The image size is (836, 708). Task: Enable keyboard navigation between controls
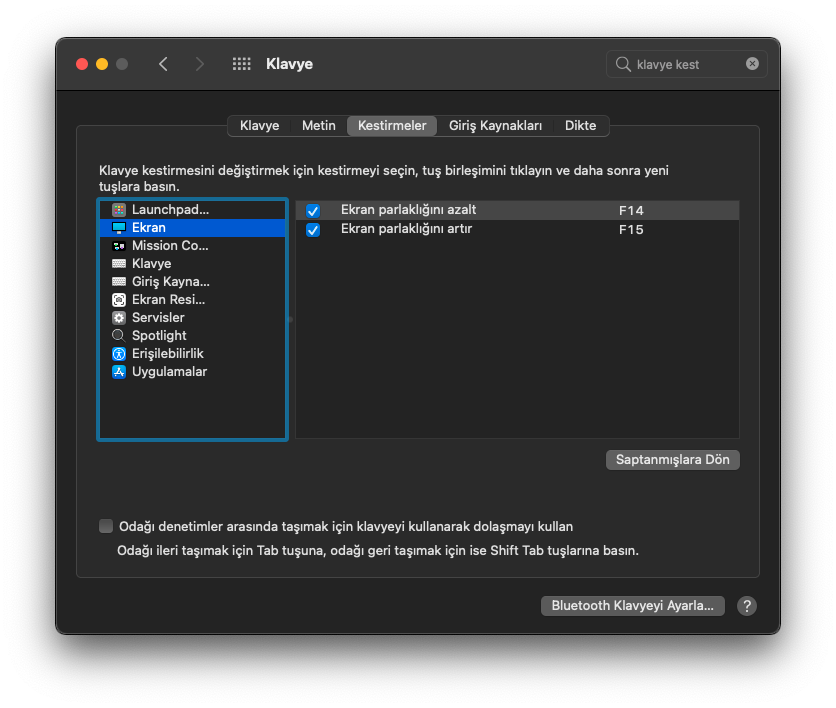(104, 526)
